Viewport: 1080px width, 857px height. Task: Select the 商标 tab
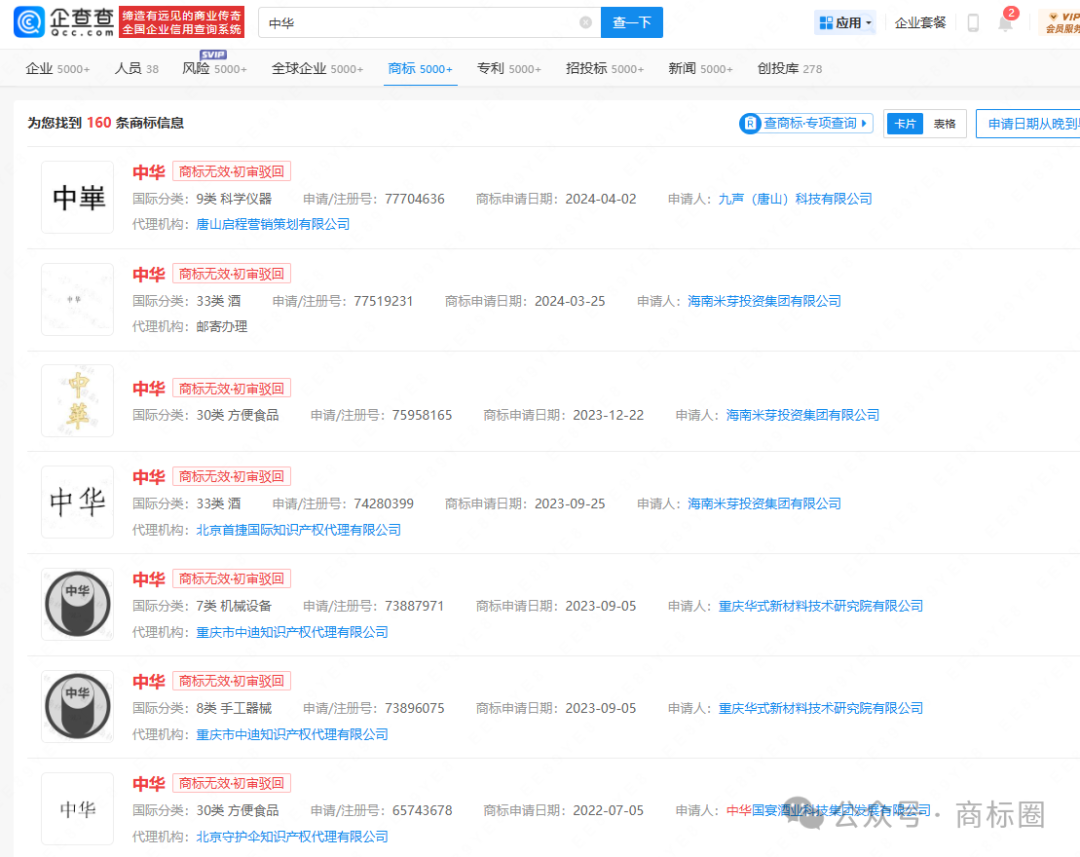[420, 68]
